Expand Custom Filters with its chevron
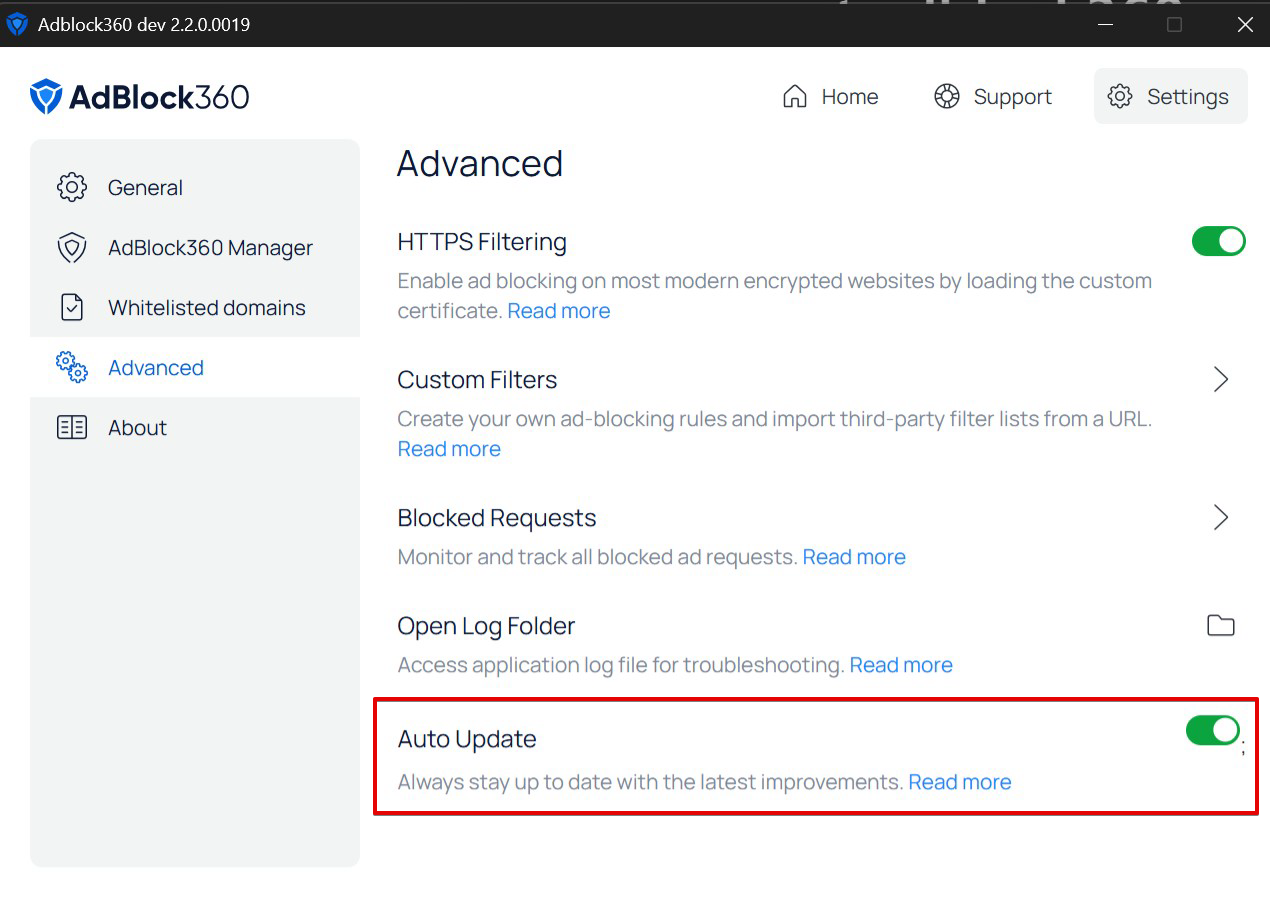Screen dimensions: 1270x897 click(x=1221, y=380)
